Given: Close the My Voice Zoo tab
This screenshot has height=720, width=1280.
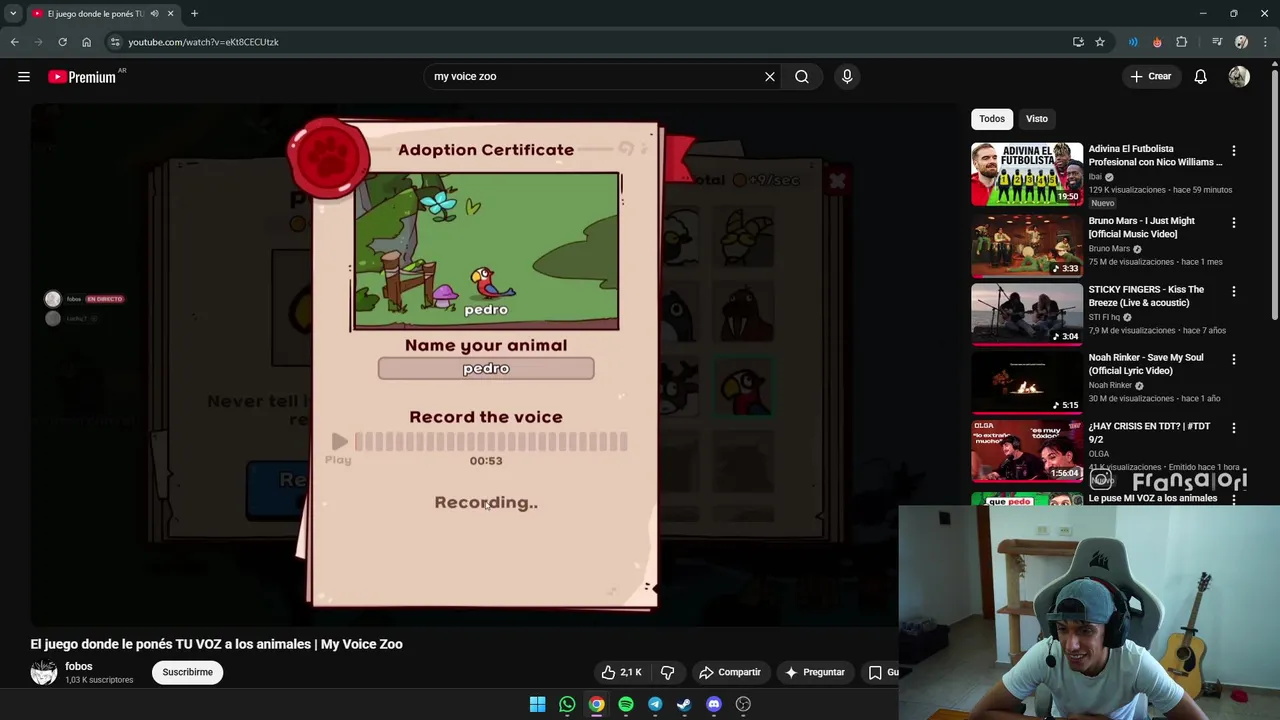Looking at the screenshot, I should (170, 14).
